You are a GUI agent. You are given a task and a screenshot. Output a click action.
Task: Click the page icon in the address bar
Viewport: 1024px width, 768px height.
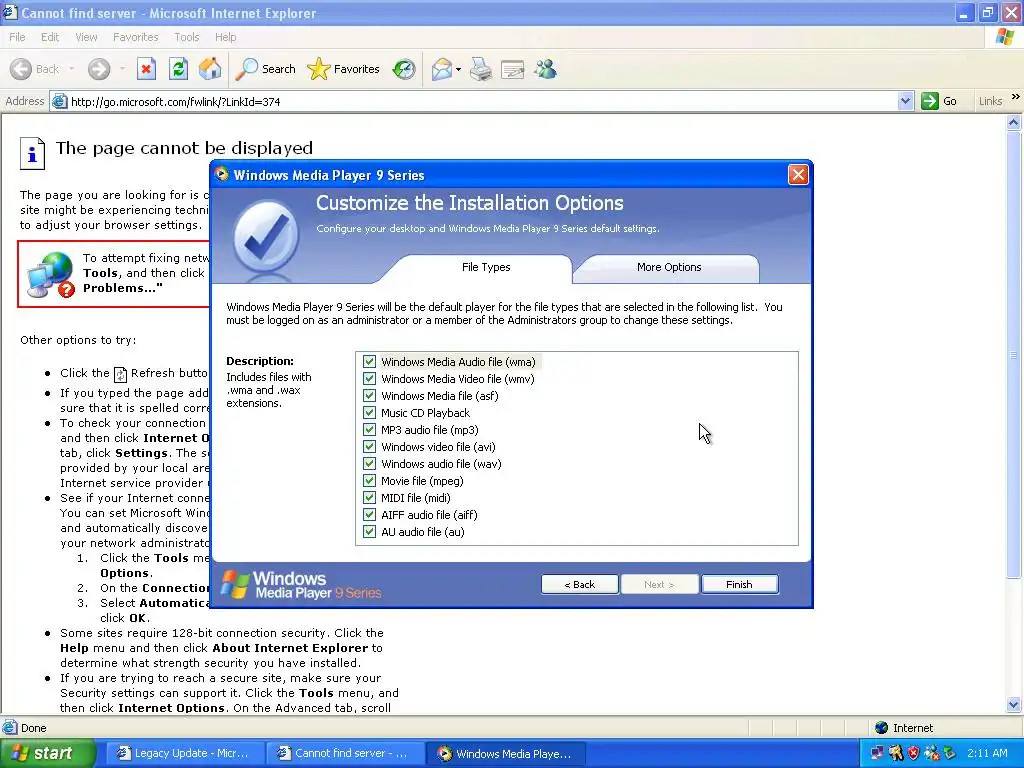[x=59, y=101]
